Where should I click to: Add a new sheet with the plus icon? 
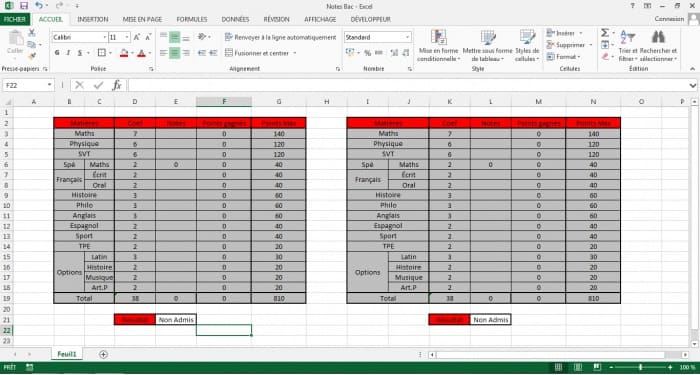[104, 354]
